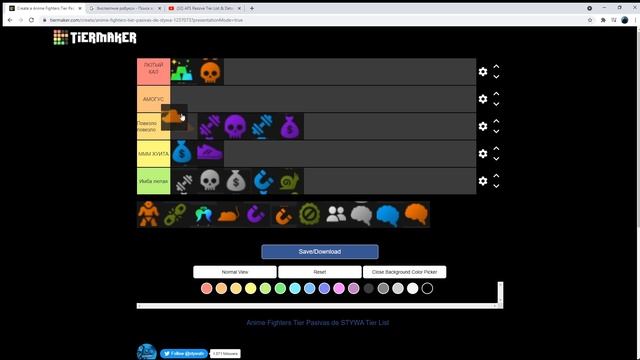The width and height of the screenshot is (640, 360).
Task: Open a new browser tab
Action: pos(252,8)
